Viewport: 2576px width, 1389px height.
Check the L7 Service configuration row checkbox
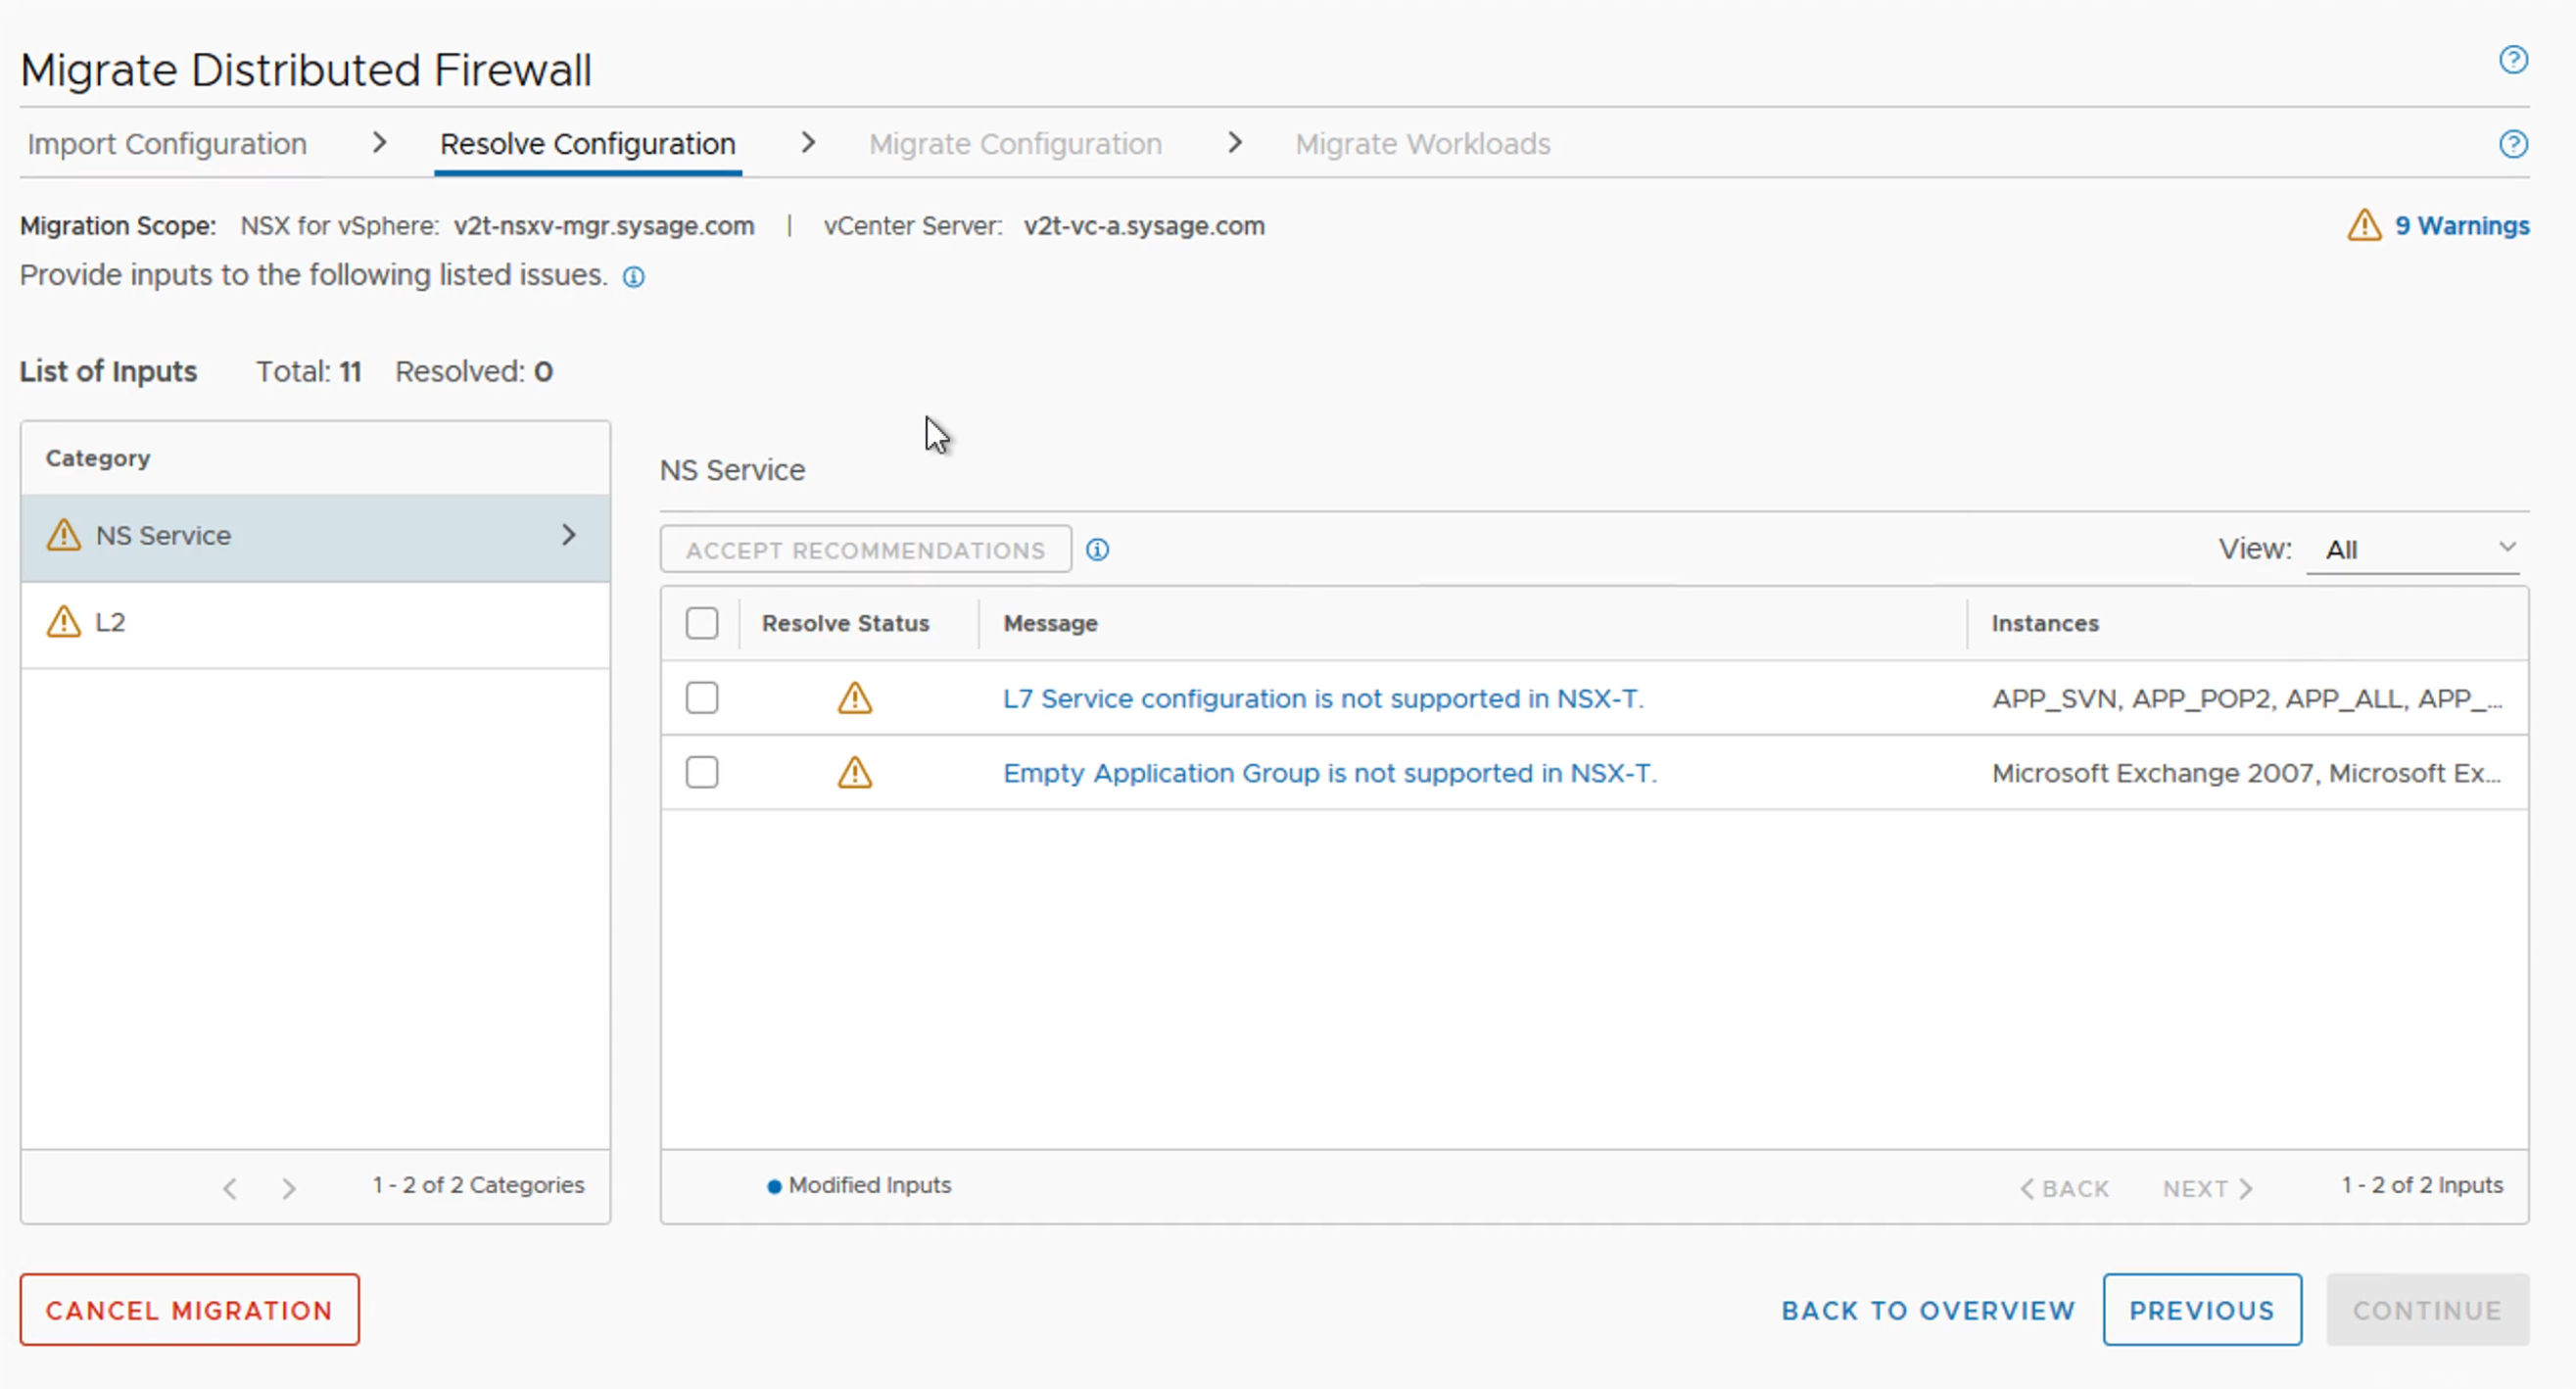702,698
